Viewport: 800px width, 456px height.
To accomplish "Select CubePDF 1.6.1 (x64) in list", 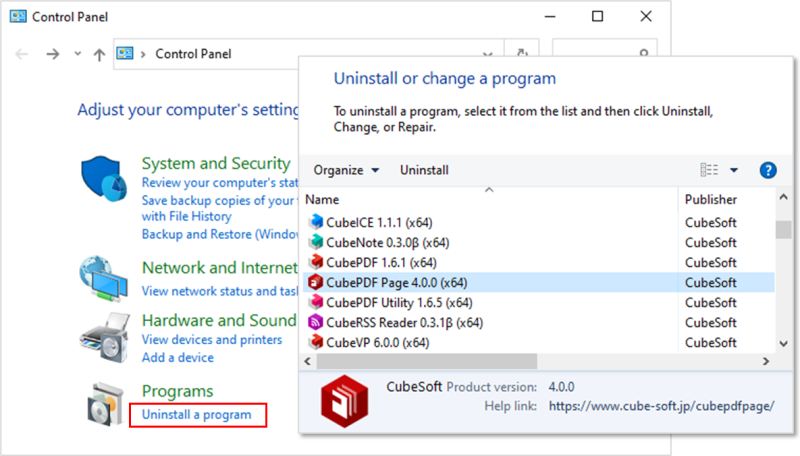I will [381, 262].
